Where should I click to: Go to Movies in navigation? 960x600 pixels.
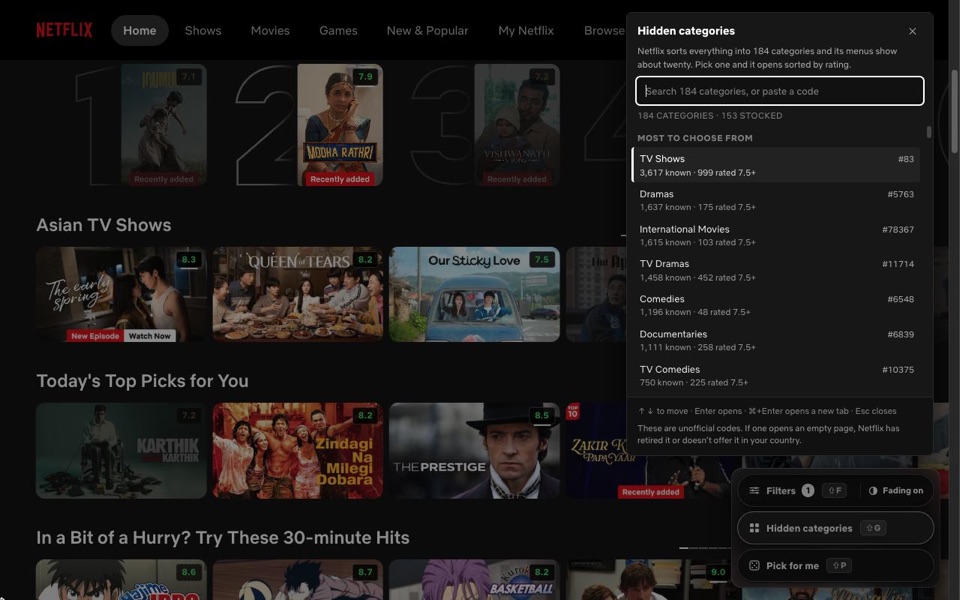270,31
